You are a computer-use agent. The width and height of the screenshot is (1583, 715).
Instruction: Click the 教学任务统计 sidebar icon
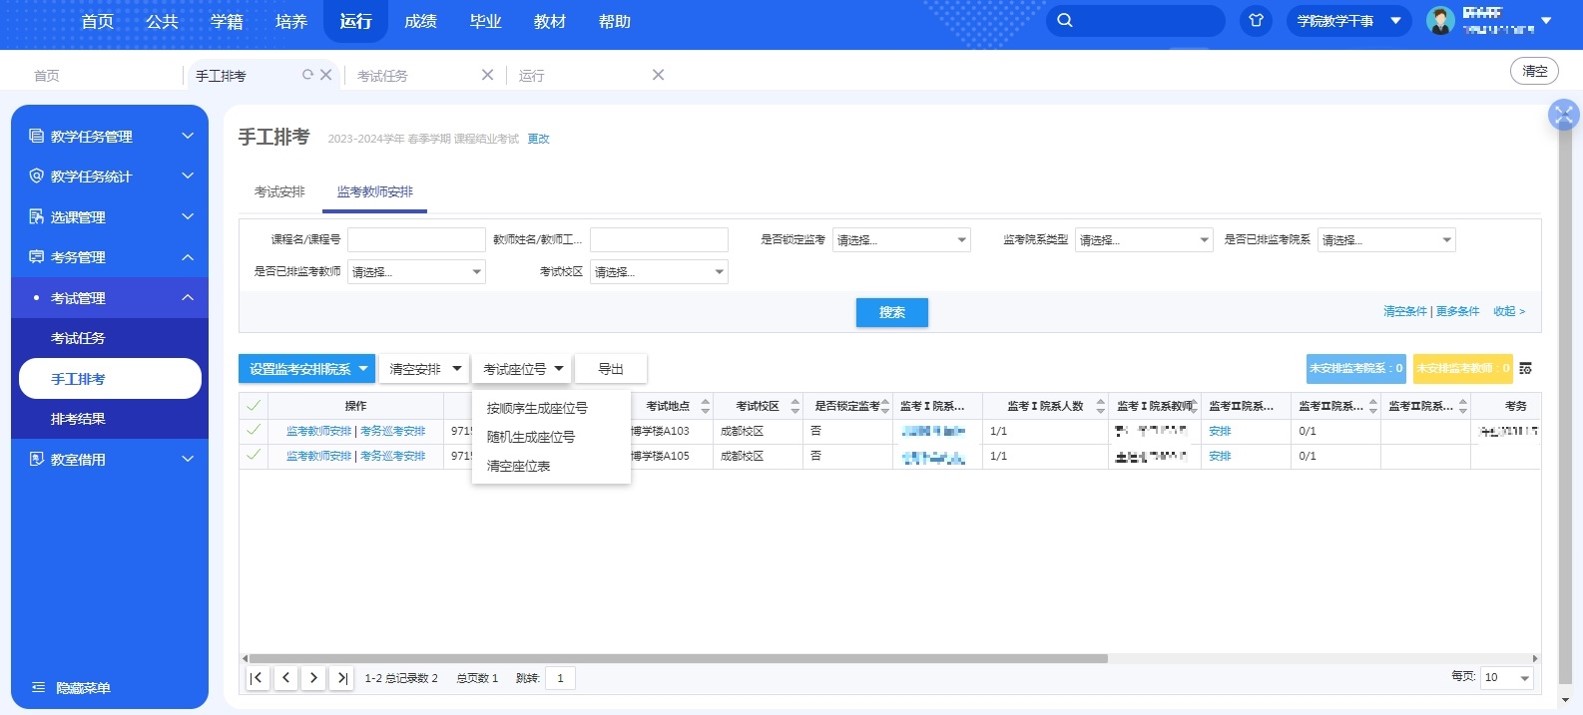(36, 176)
